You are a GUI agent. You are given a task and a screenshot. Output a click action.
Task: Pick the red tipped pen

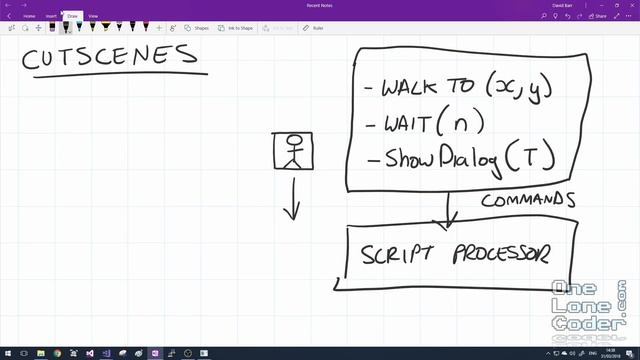(x=146, y=27)
